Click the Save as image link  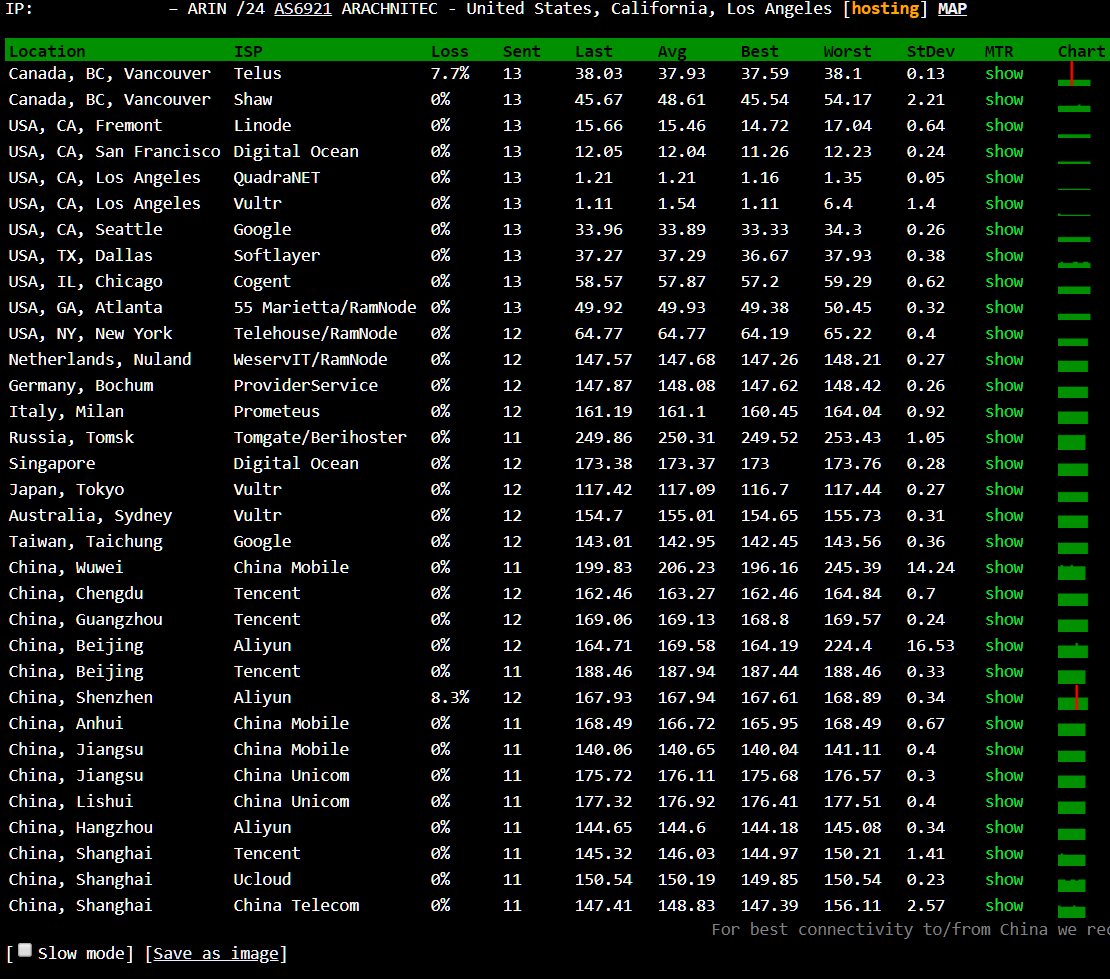216,954
